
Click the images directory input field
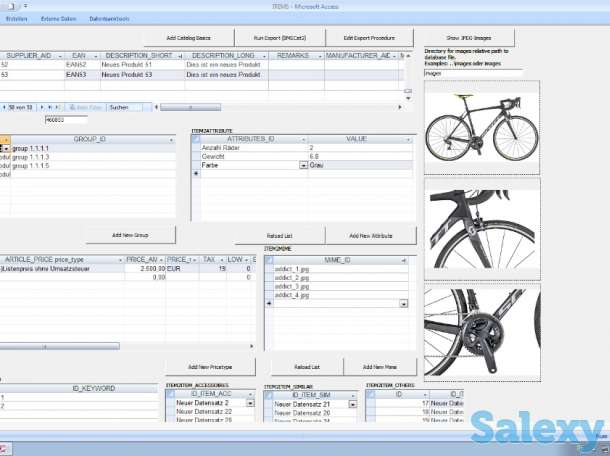[x=473, y=73]
